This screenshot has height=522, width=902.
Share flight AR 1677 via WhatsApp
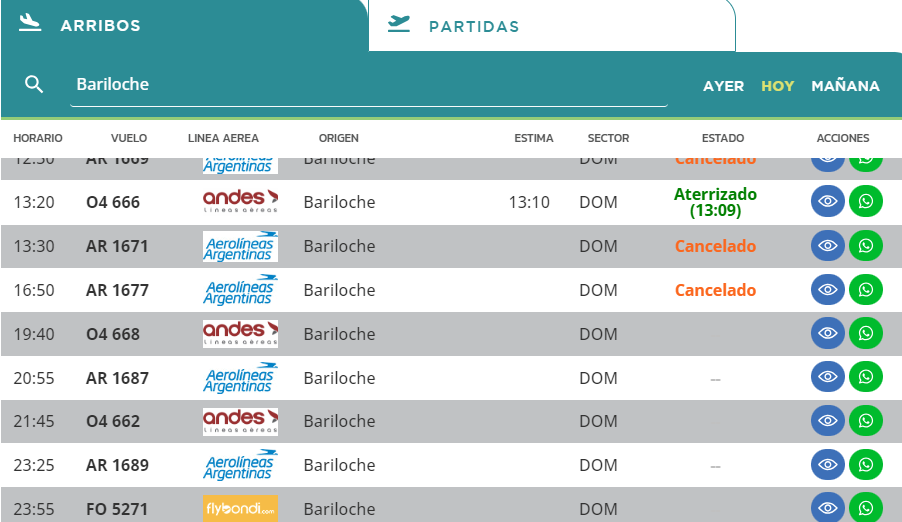pos(865,290)
